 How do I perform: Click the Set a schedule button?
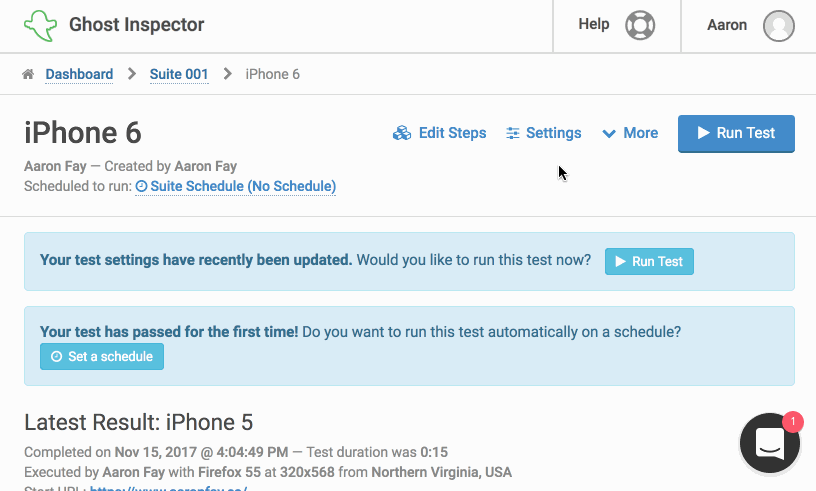pos(102,357)
